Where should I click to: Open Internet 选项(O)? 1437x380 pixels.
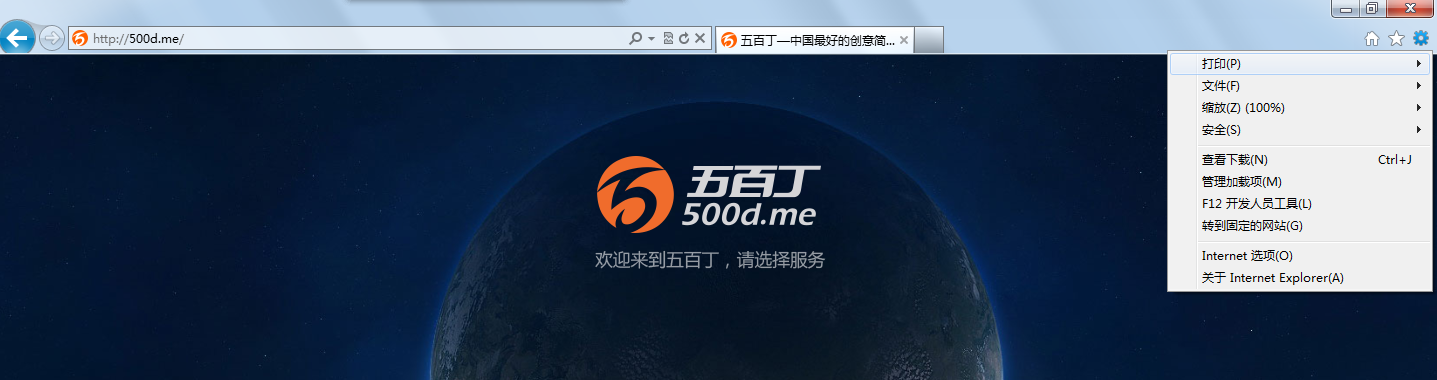pos(1299,256)
